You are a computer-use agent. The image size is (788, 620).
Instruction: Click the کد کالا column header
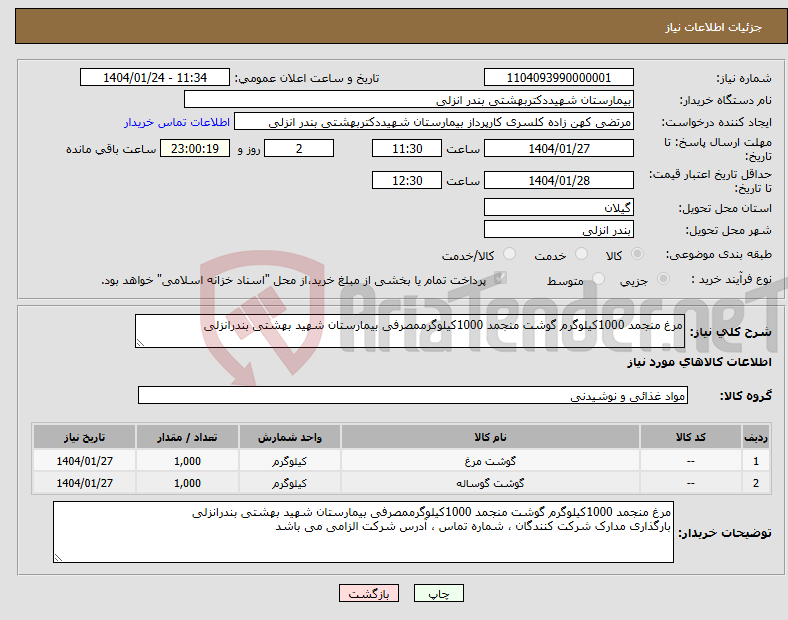coord(691,437)
